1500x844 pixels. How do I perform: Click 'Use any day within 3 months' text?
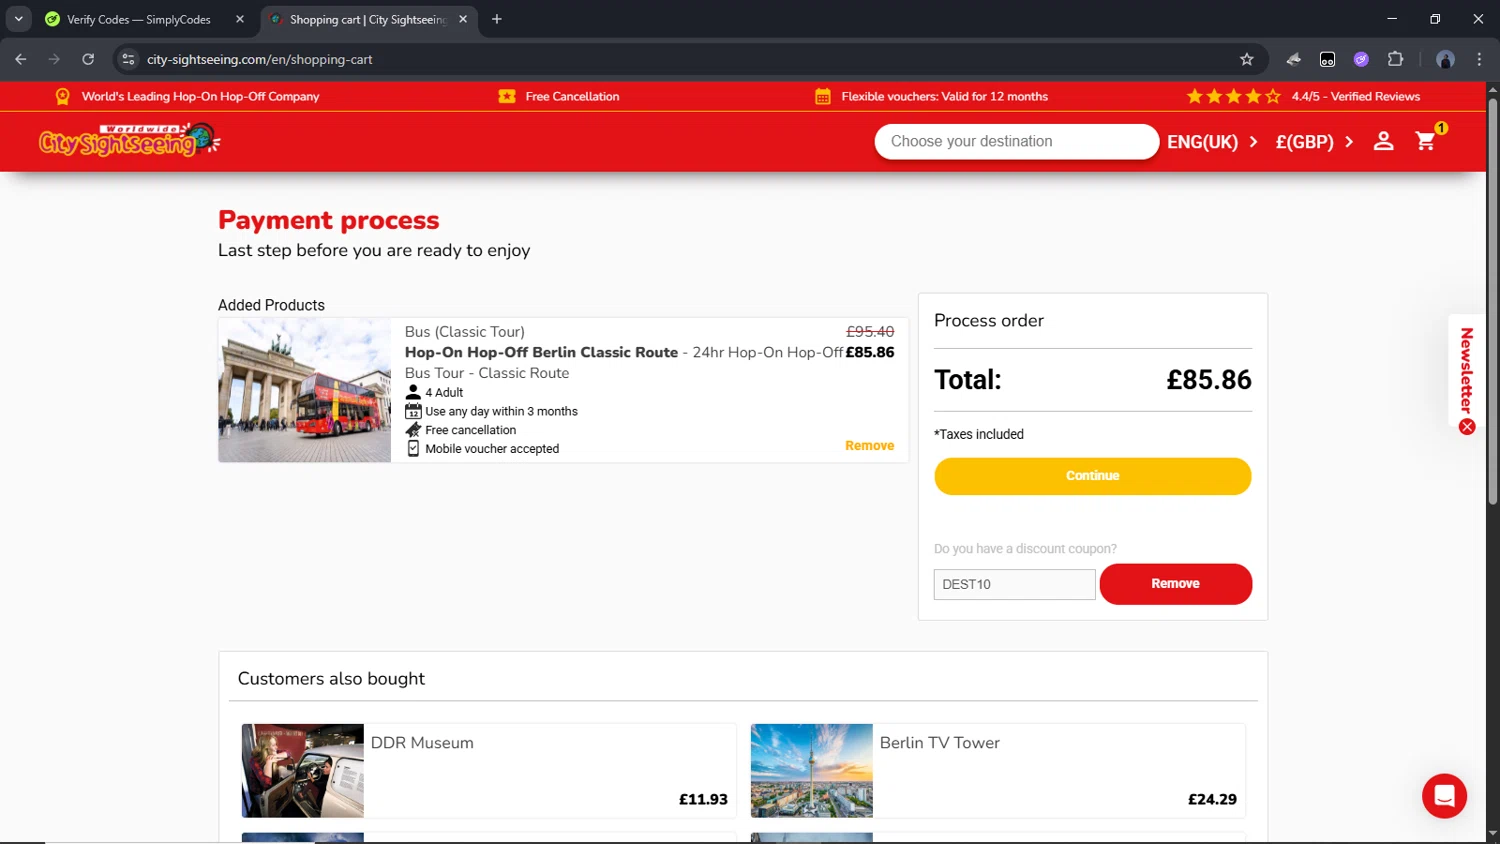[501, 411]
